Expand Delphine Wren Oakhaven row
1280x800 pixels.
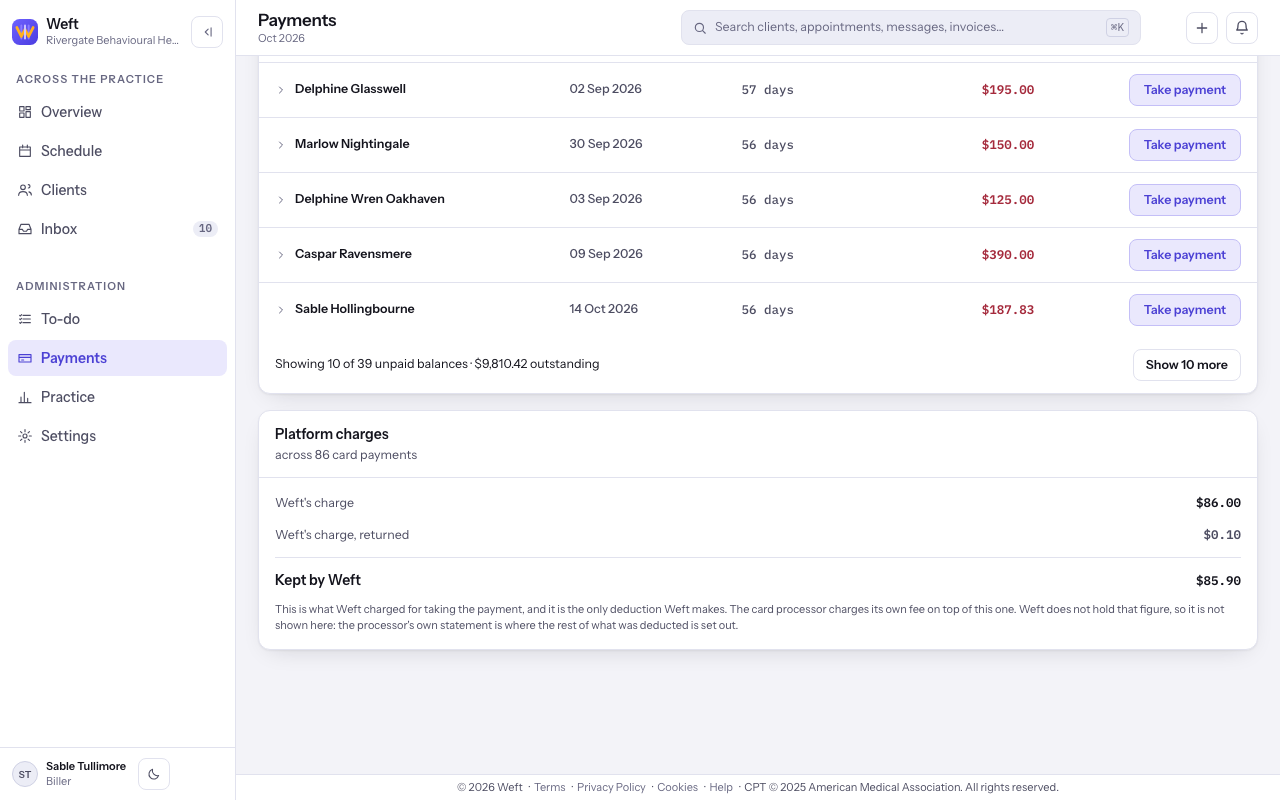(281, 200)
